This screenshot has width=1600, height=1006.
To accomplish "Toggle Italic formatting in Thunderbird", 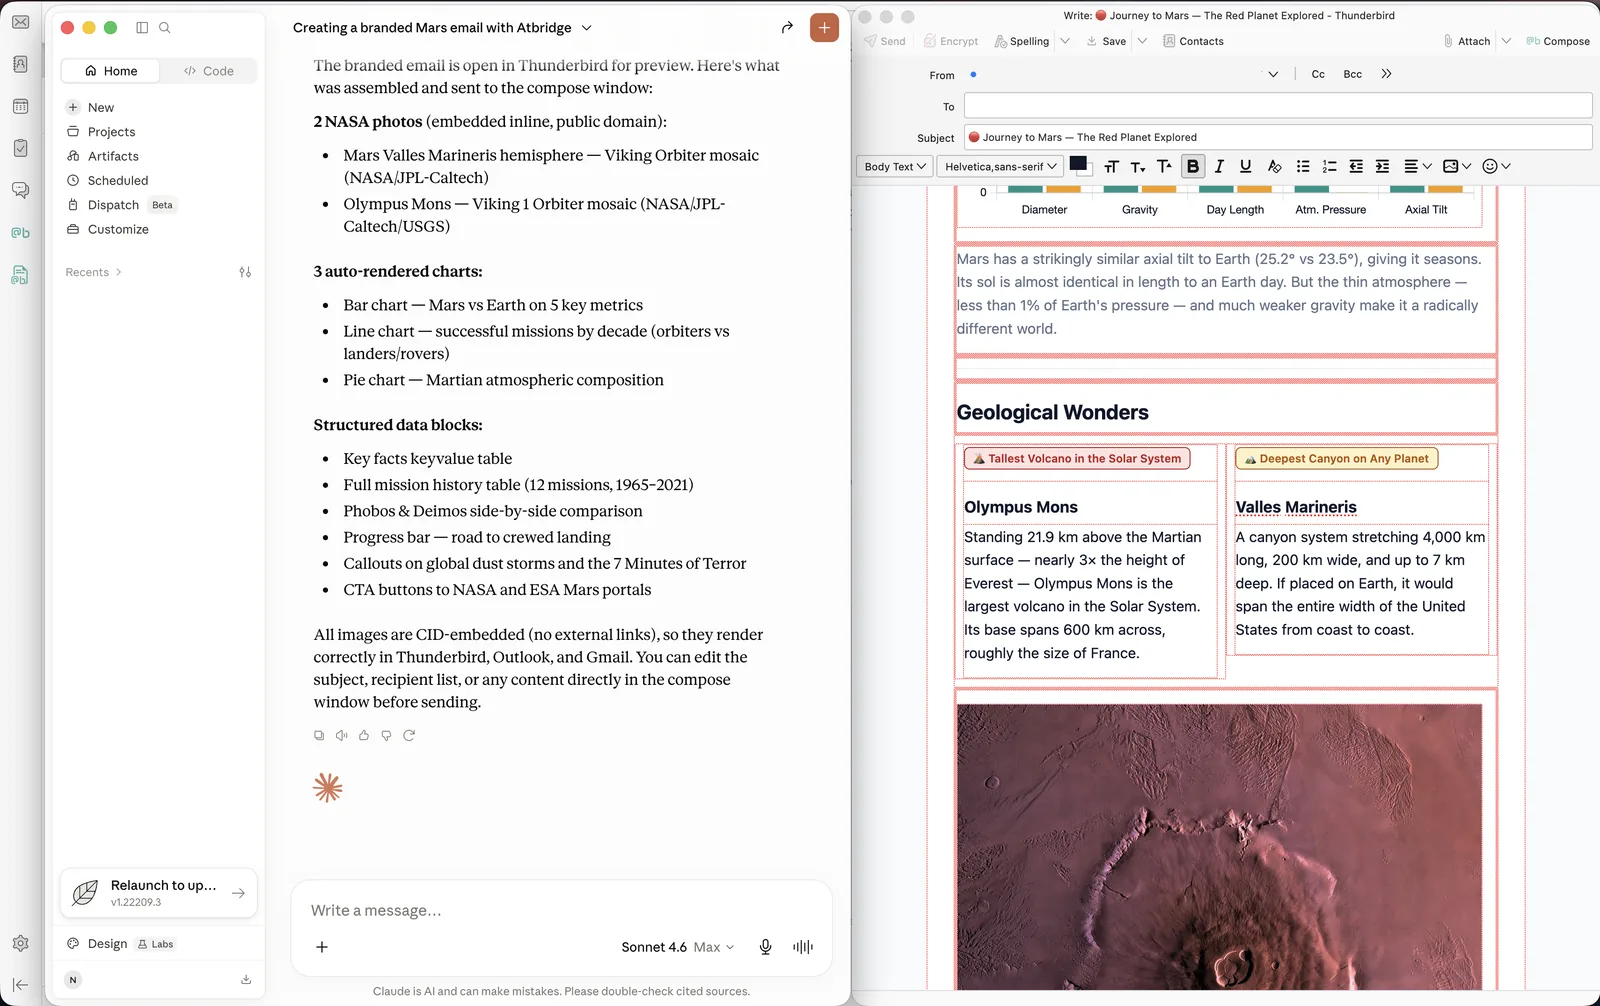I will pos(1219,167).
